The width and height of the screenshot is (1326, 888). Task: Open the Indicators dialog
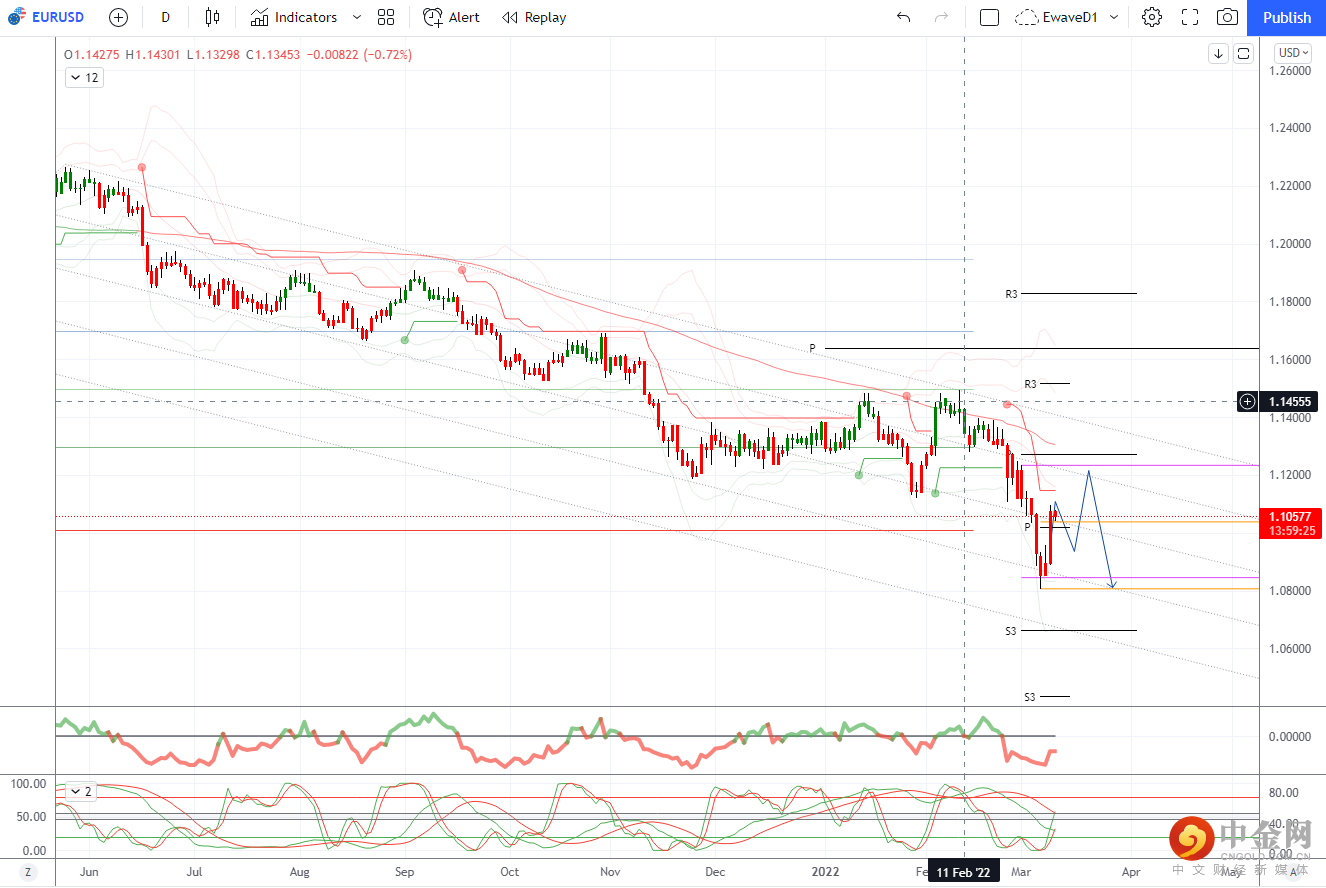pos(293,17)
